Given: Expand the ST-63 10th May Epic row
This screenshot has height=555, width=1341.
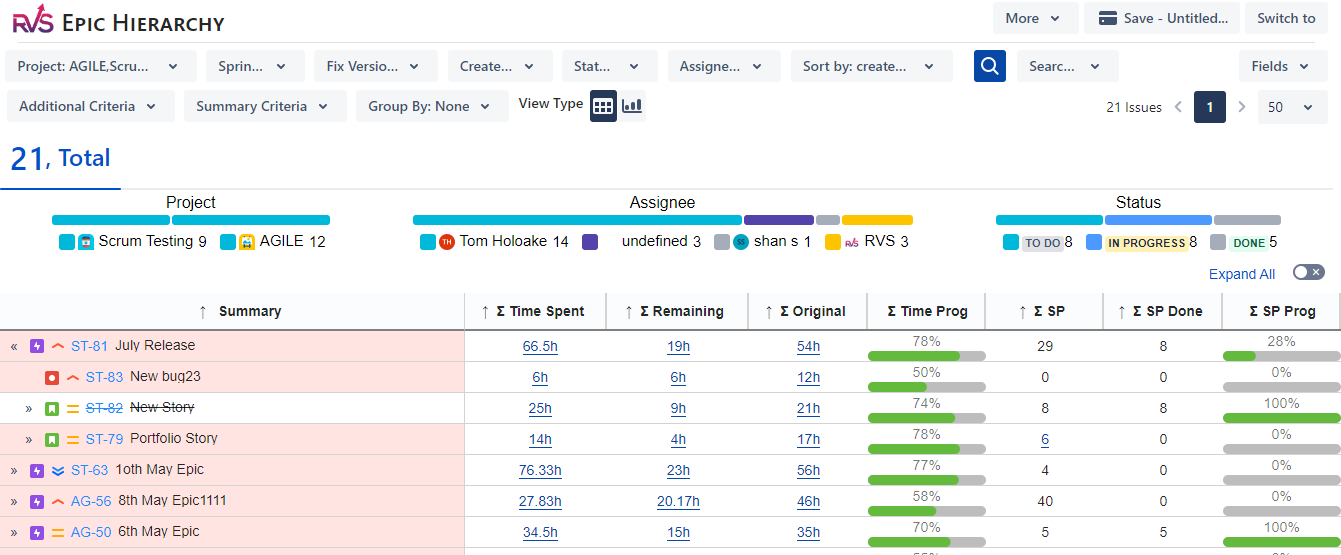Looking at the screenshot, I should [x=14, y=471].
